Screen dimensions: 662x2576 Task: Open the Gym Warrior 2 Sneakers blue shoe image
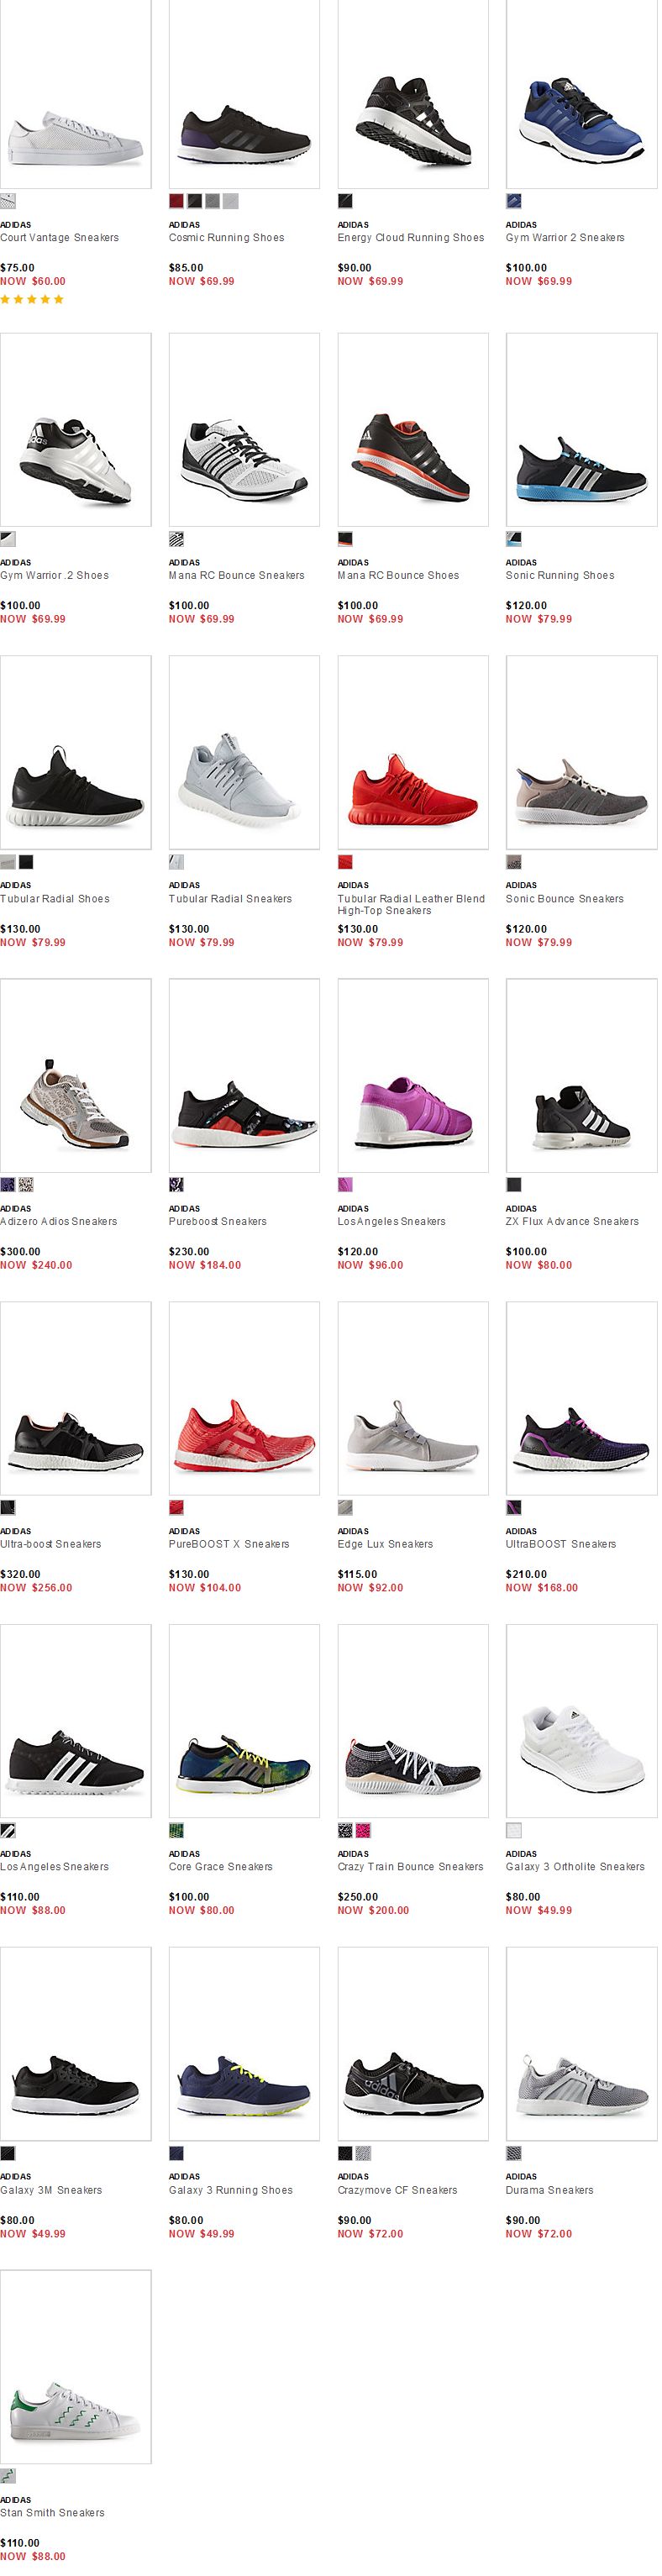pyautogui.click(x=582, y=95)
